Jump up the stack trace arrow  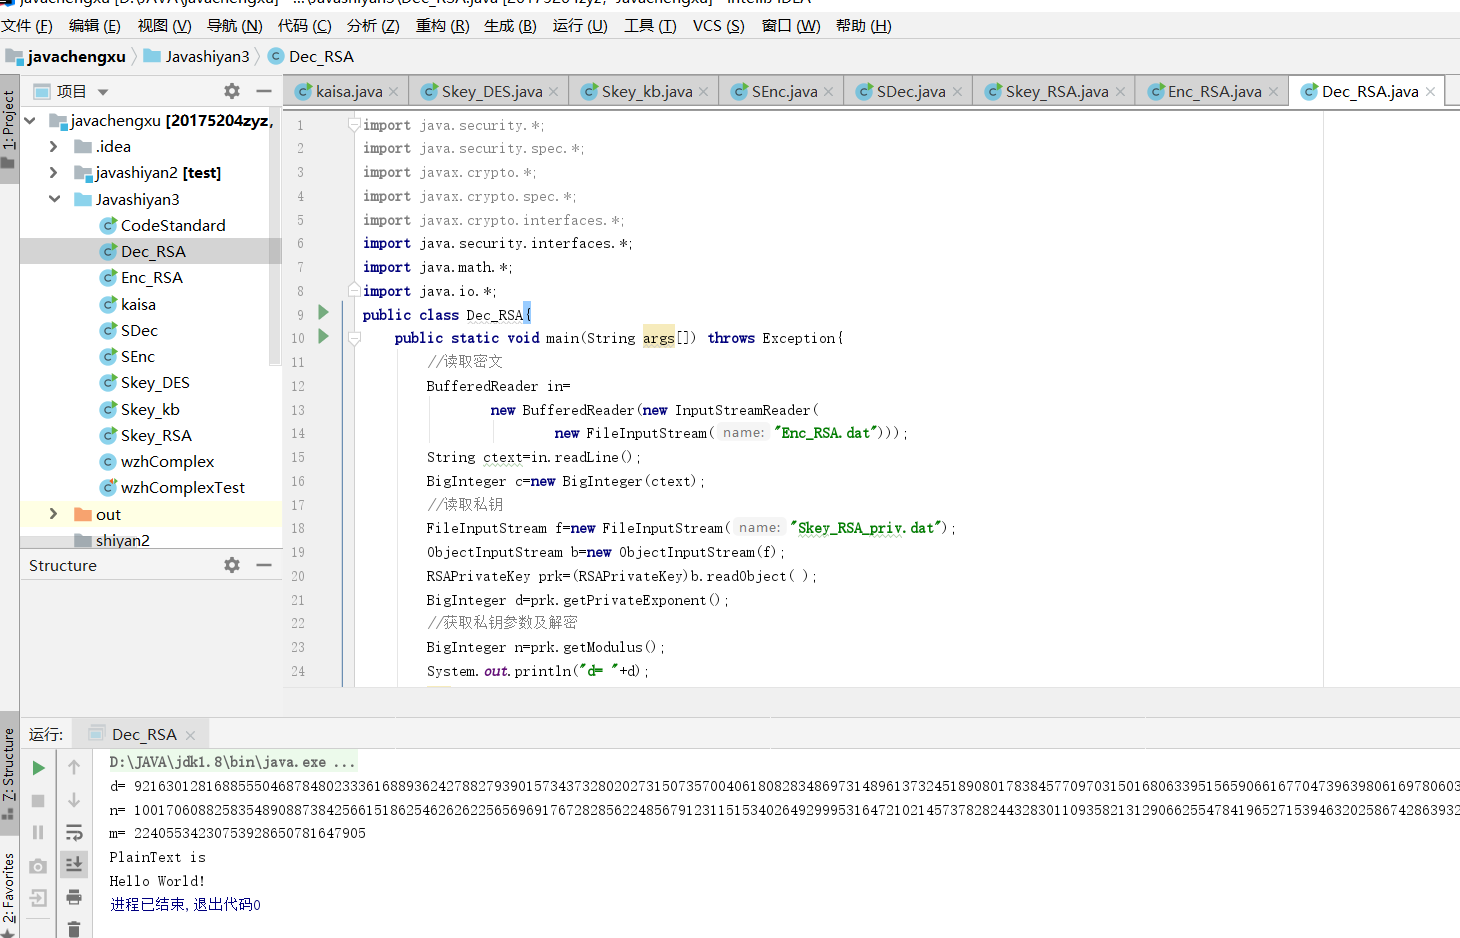point(74,767)
